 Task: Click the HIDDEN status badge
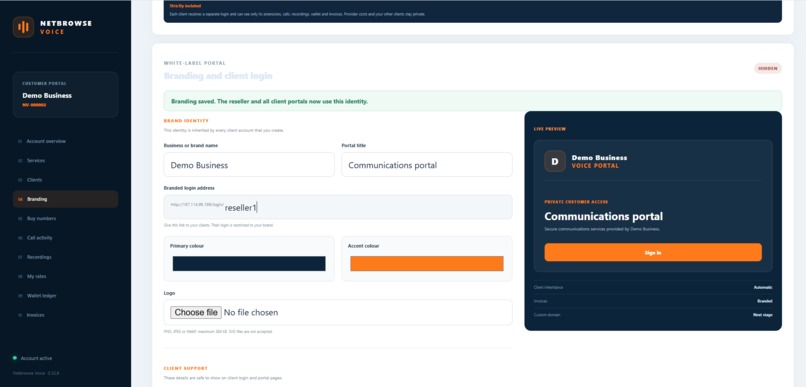(x=767, y=68)
